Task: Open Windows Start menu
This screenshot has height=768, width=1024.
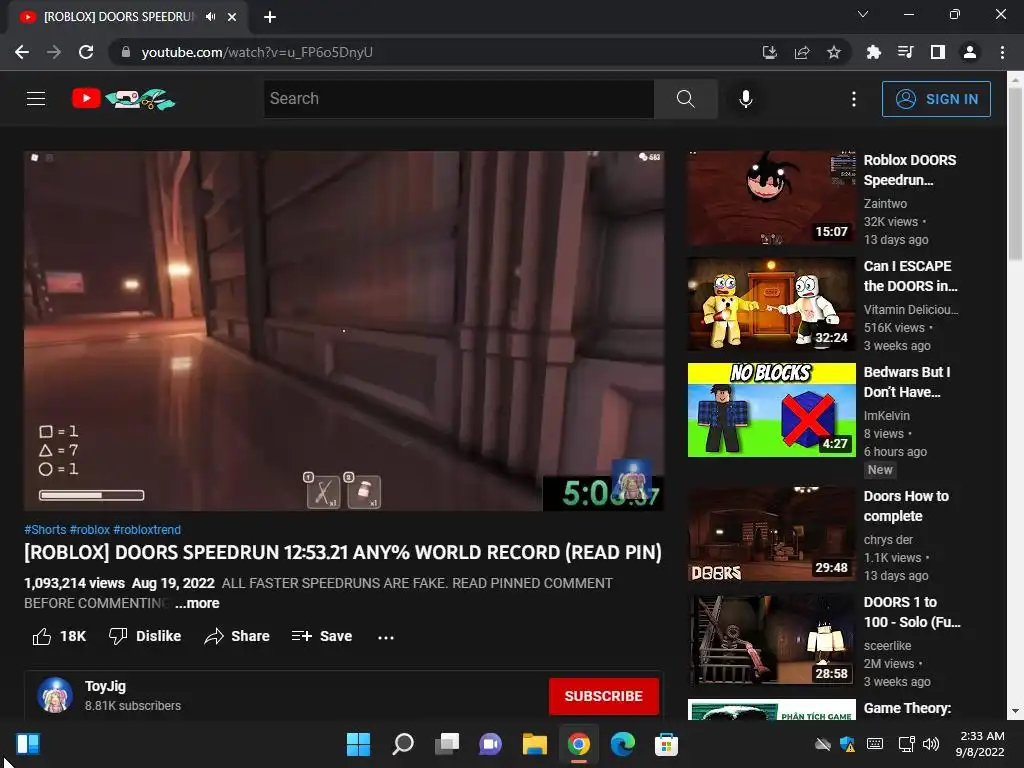Action: point(358,744)
